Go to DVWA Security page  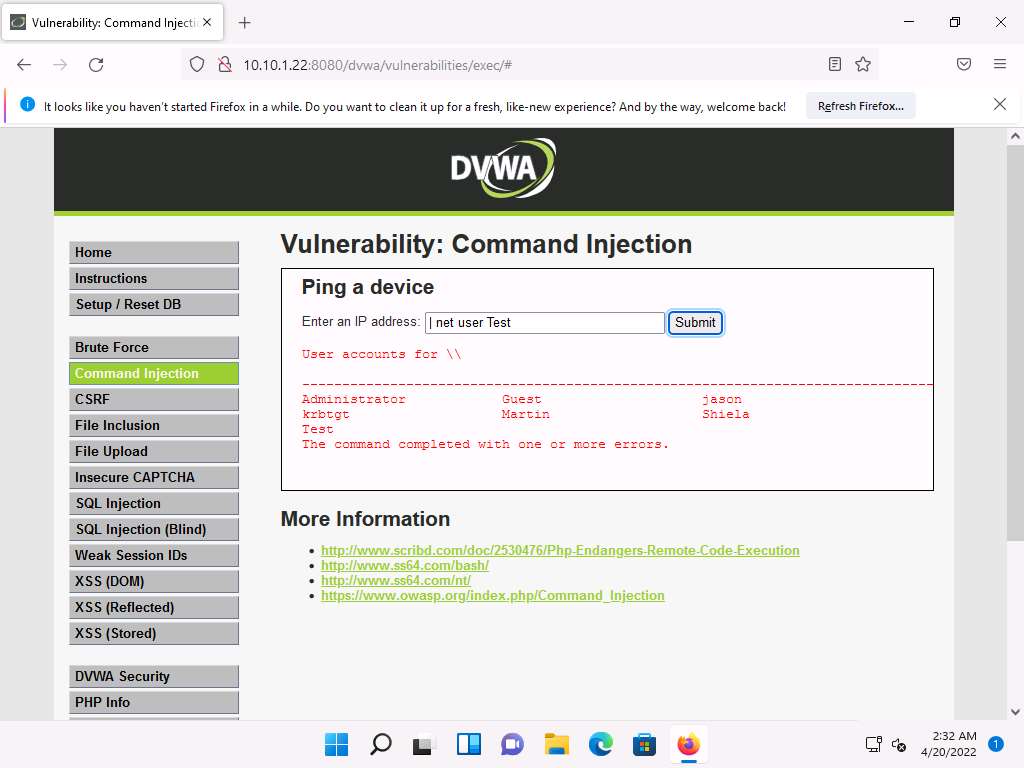click(x=154, y=676)
